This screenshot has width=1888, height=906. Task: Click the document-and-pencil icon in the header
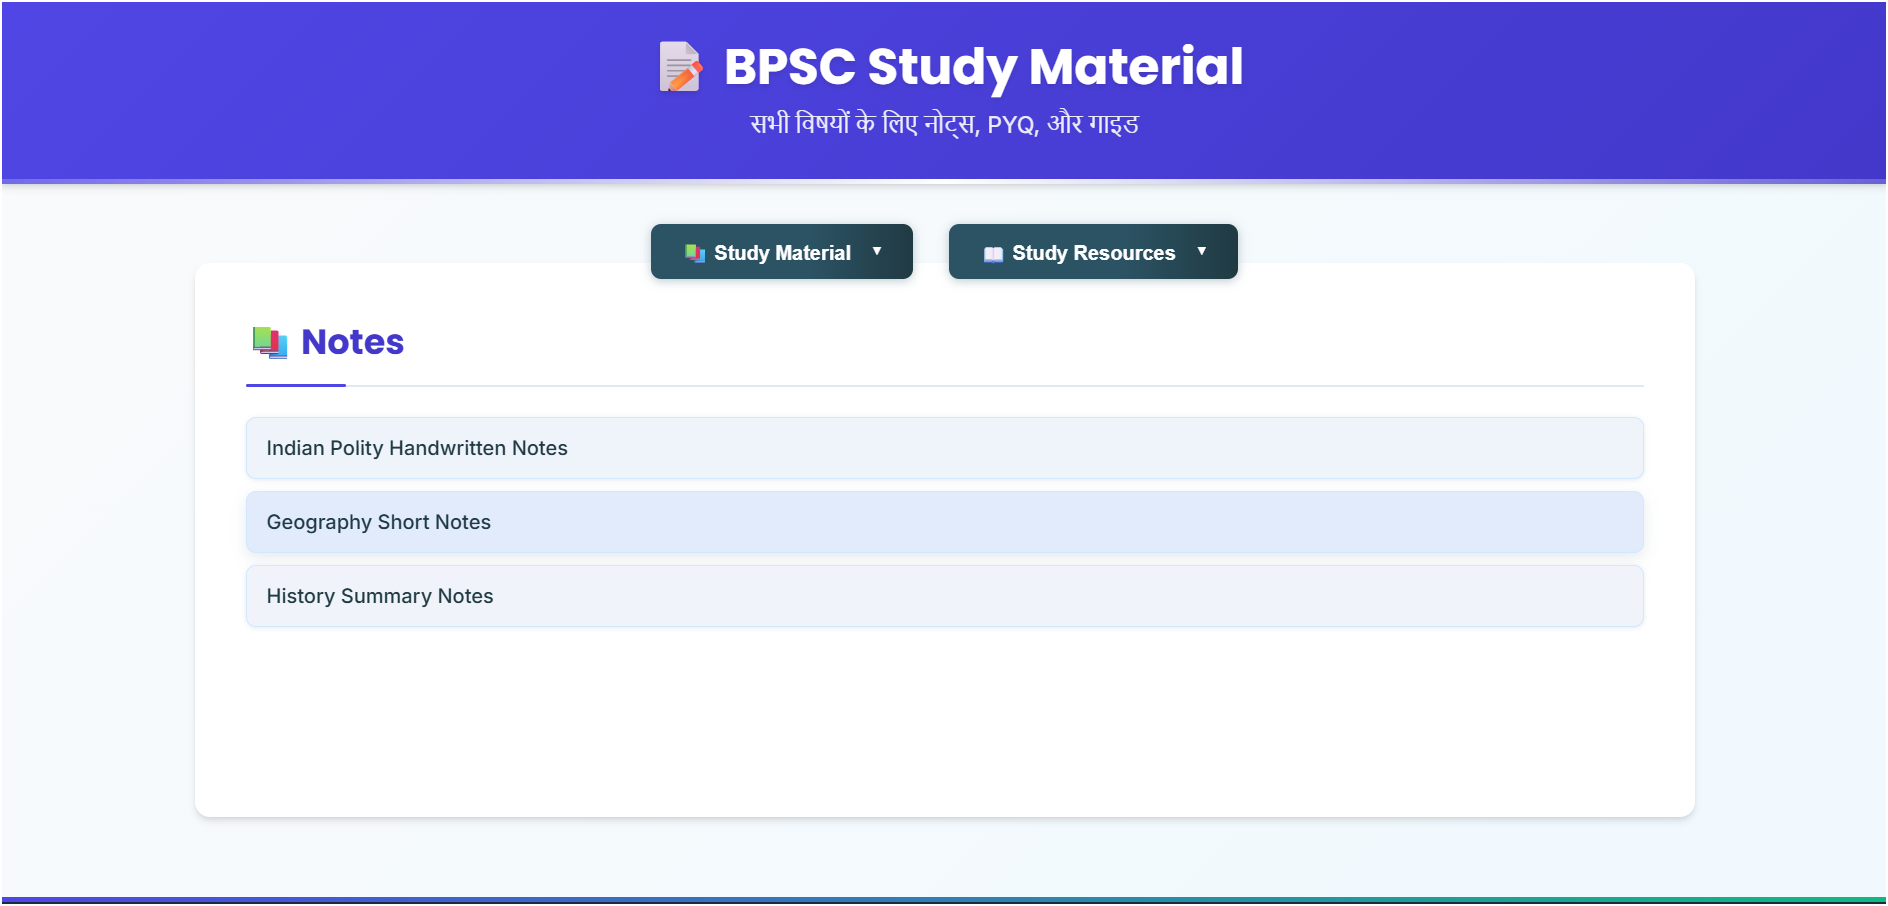pos(680,66)
